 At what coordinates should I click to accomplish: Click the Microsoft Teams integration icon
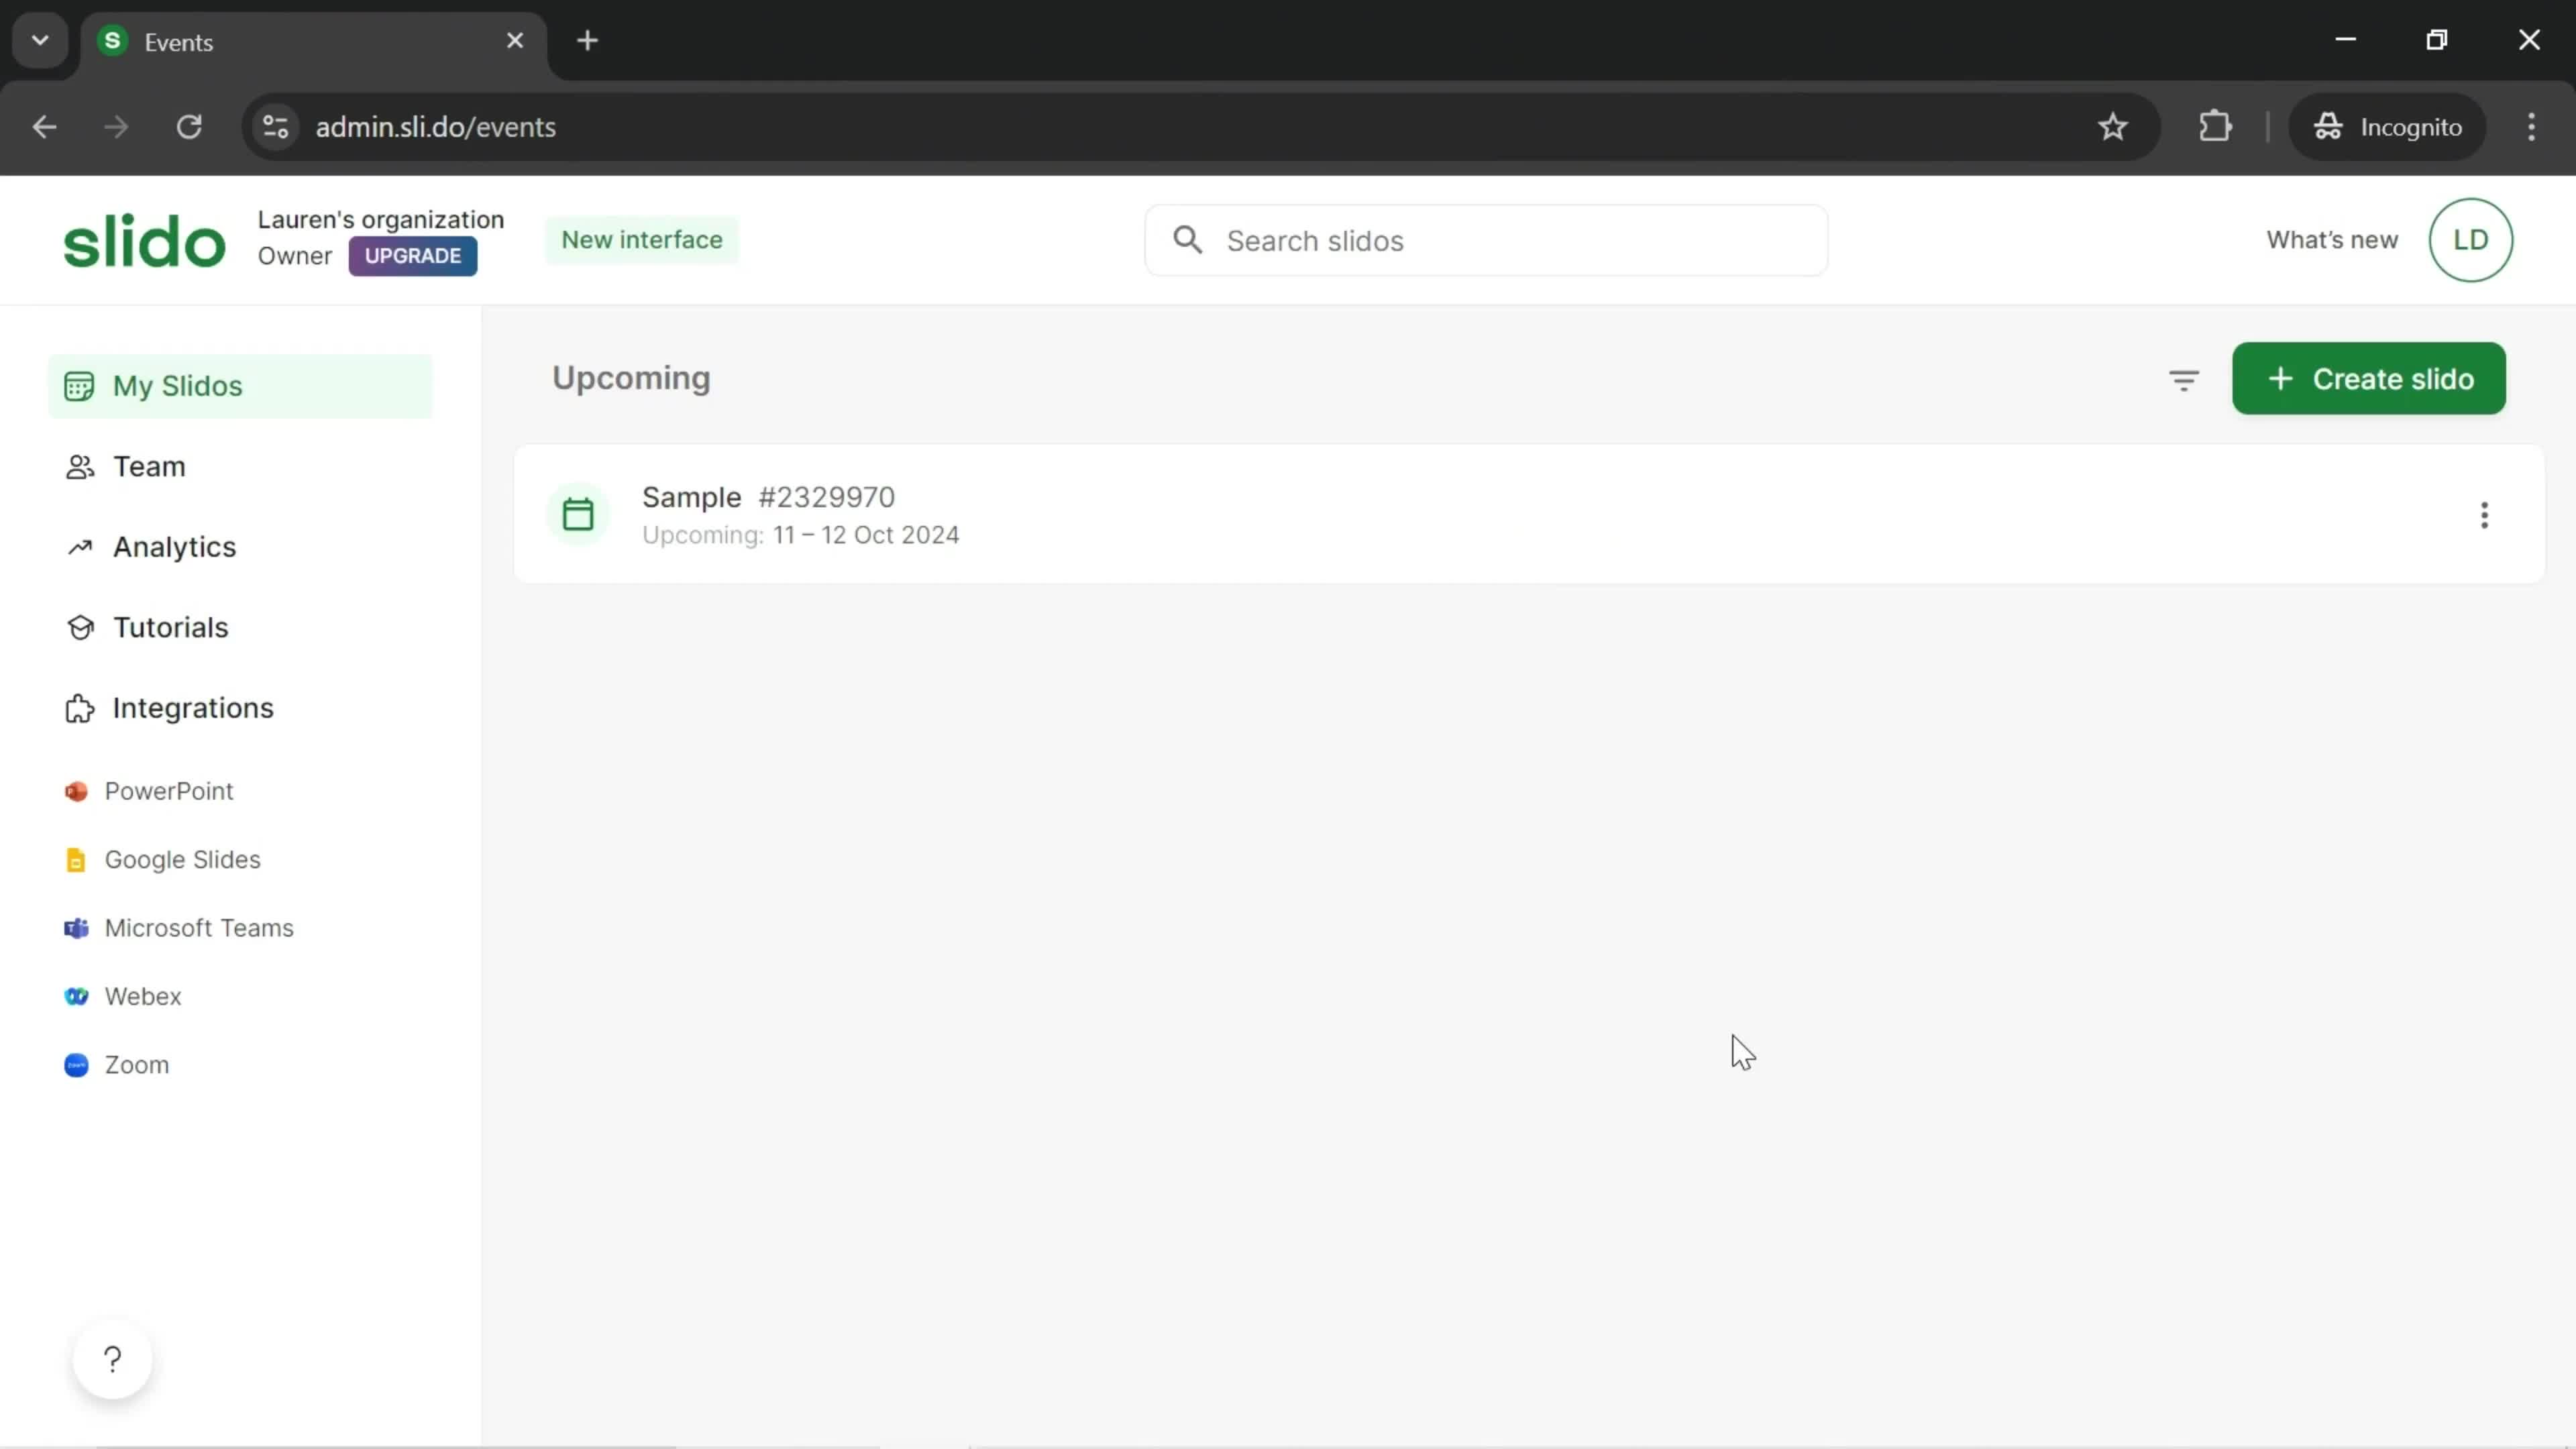(76, 927)
